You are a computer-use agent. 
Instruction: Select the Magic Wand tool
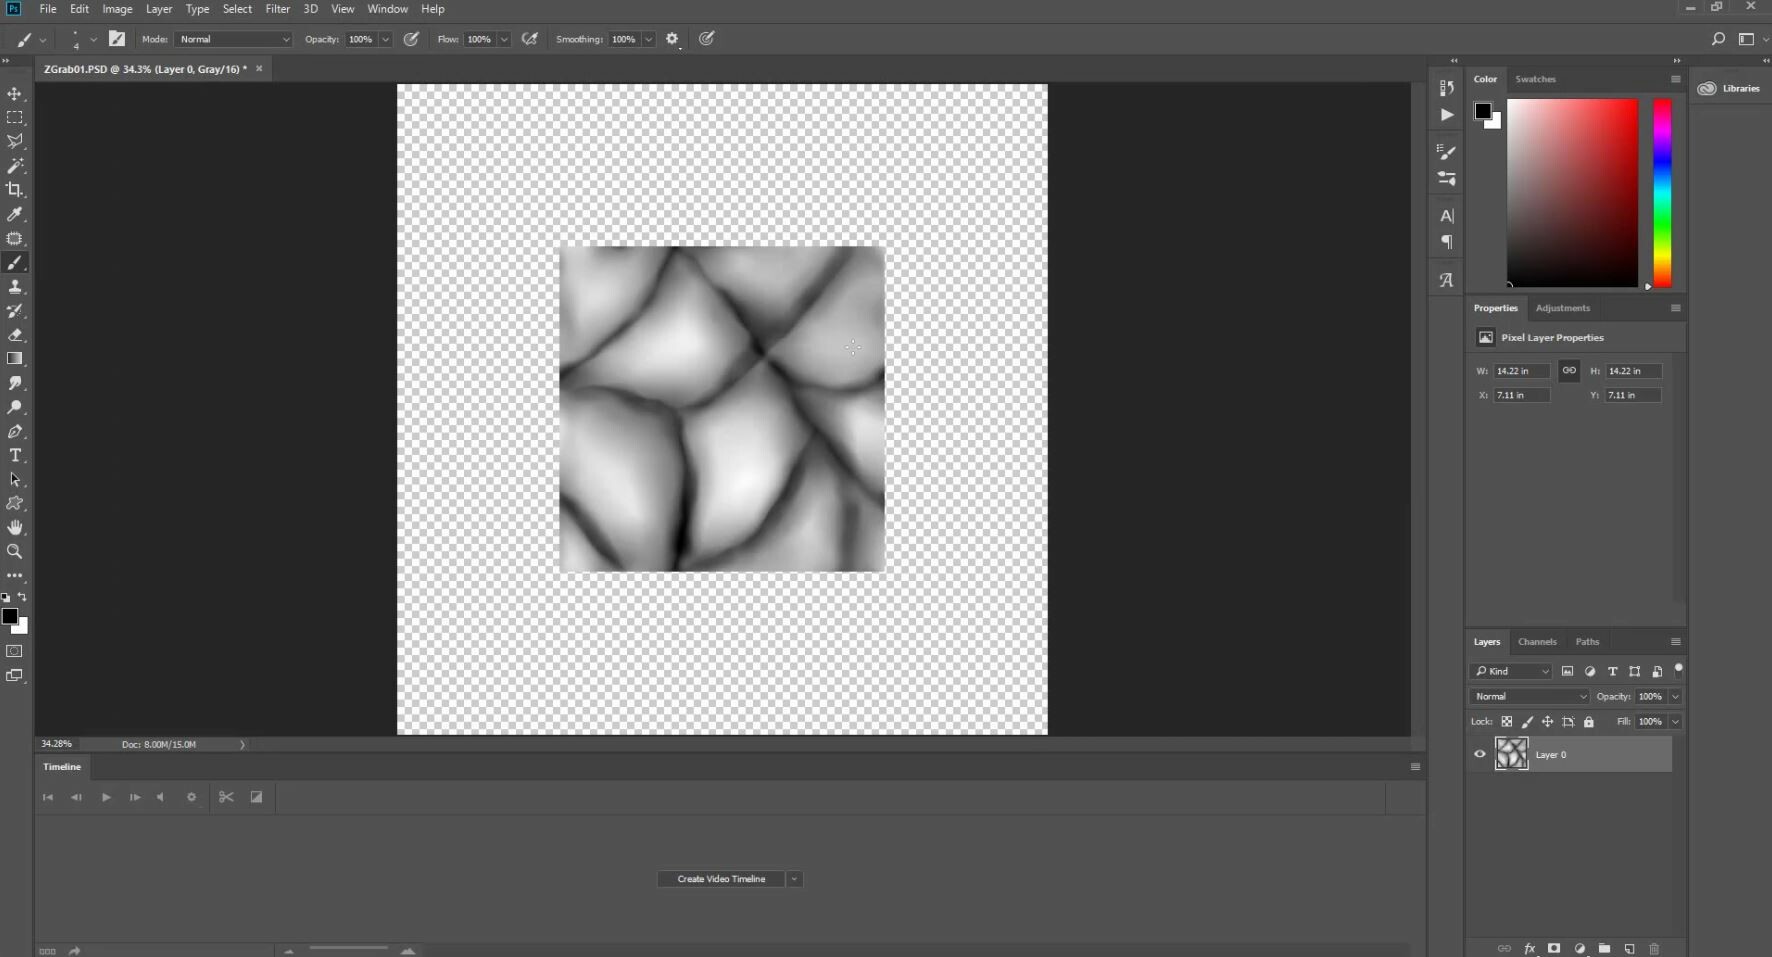(15, 165)
